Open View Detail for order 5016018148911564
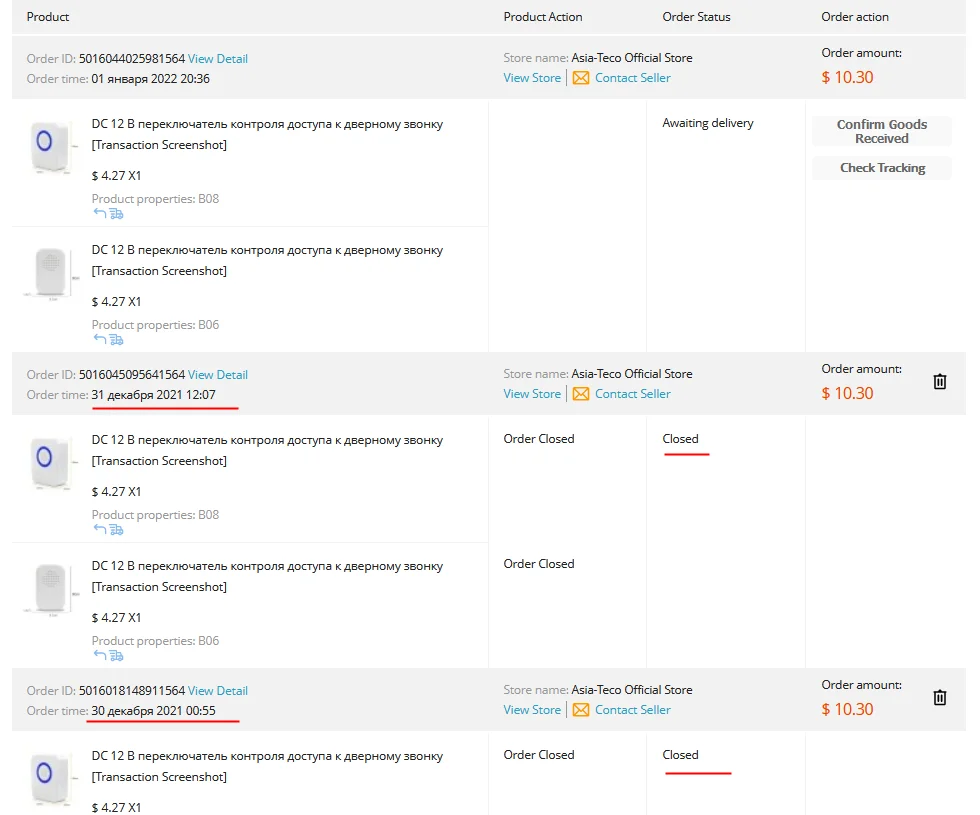This screenshot has width=980, height=815. click(218, 691)
